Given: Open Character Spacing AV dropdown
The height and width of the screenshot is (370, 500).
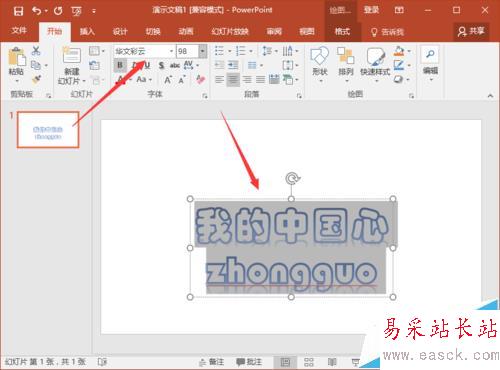Looking at the screenshot, I should pos(191,65).
